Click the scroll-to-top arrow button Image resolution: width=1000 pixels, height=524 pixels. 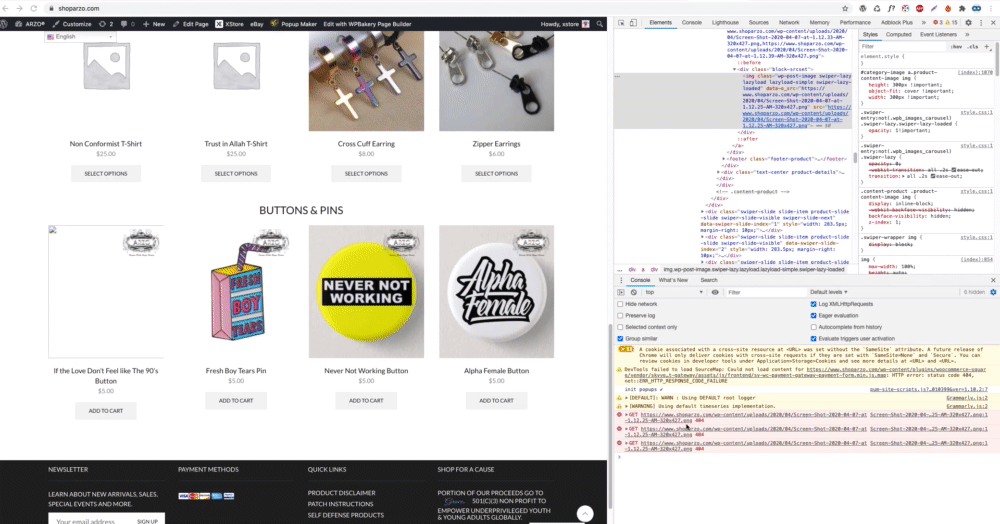(585, 513)
